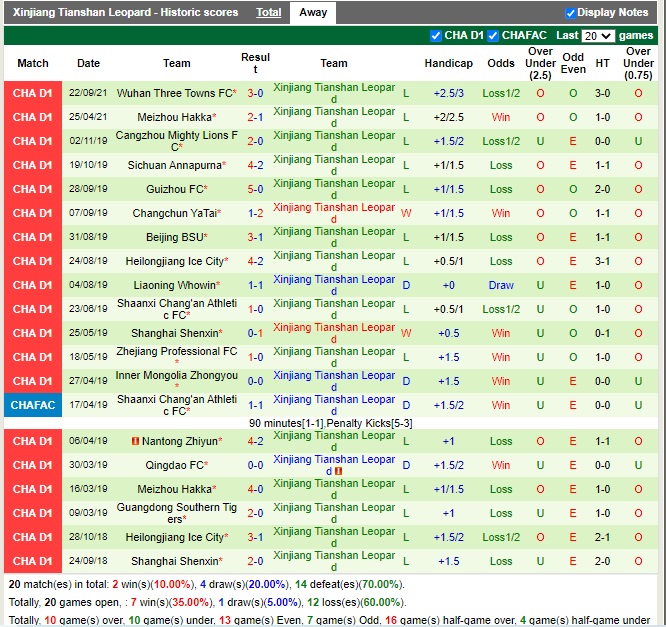Toggle the Display Notes checkbox

[x=571, y=13]
